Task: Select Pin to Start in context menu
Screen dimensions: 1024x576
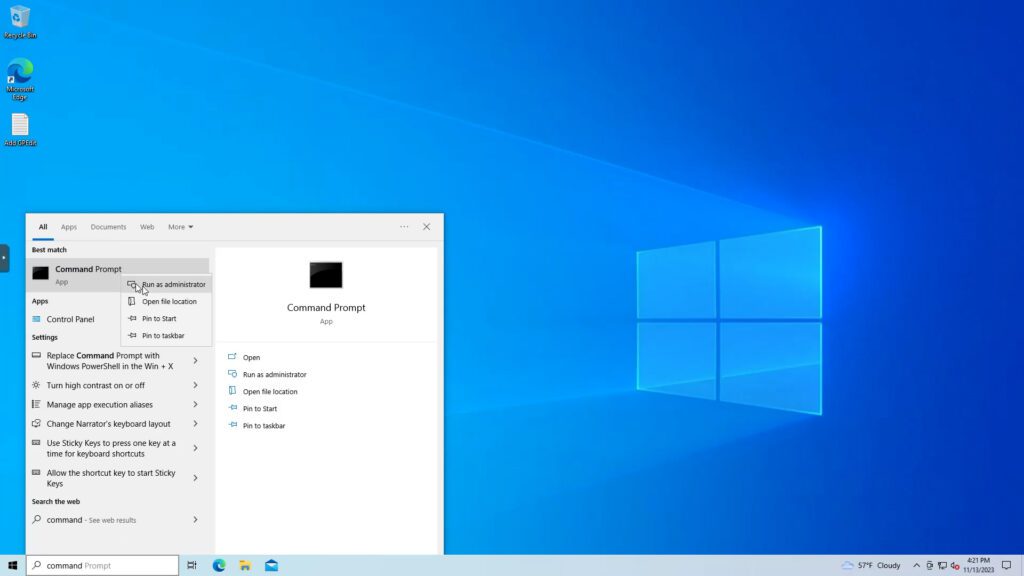Action: [159, 318]
